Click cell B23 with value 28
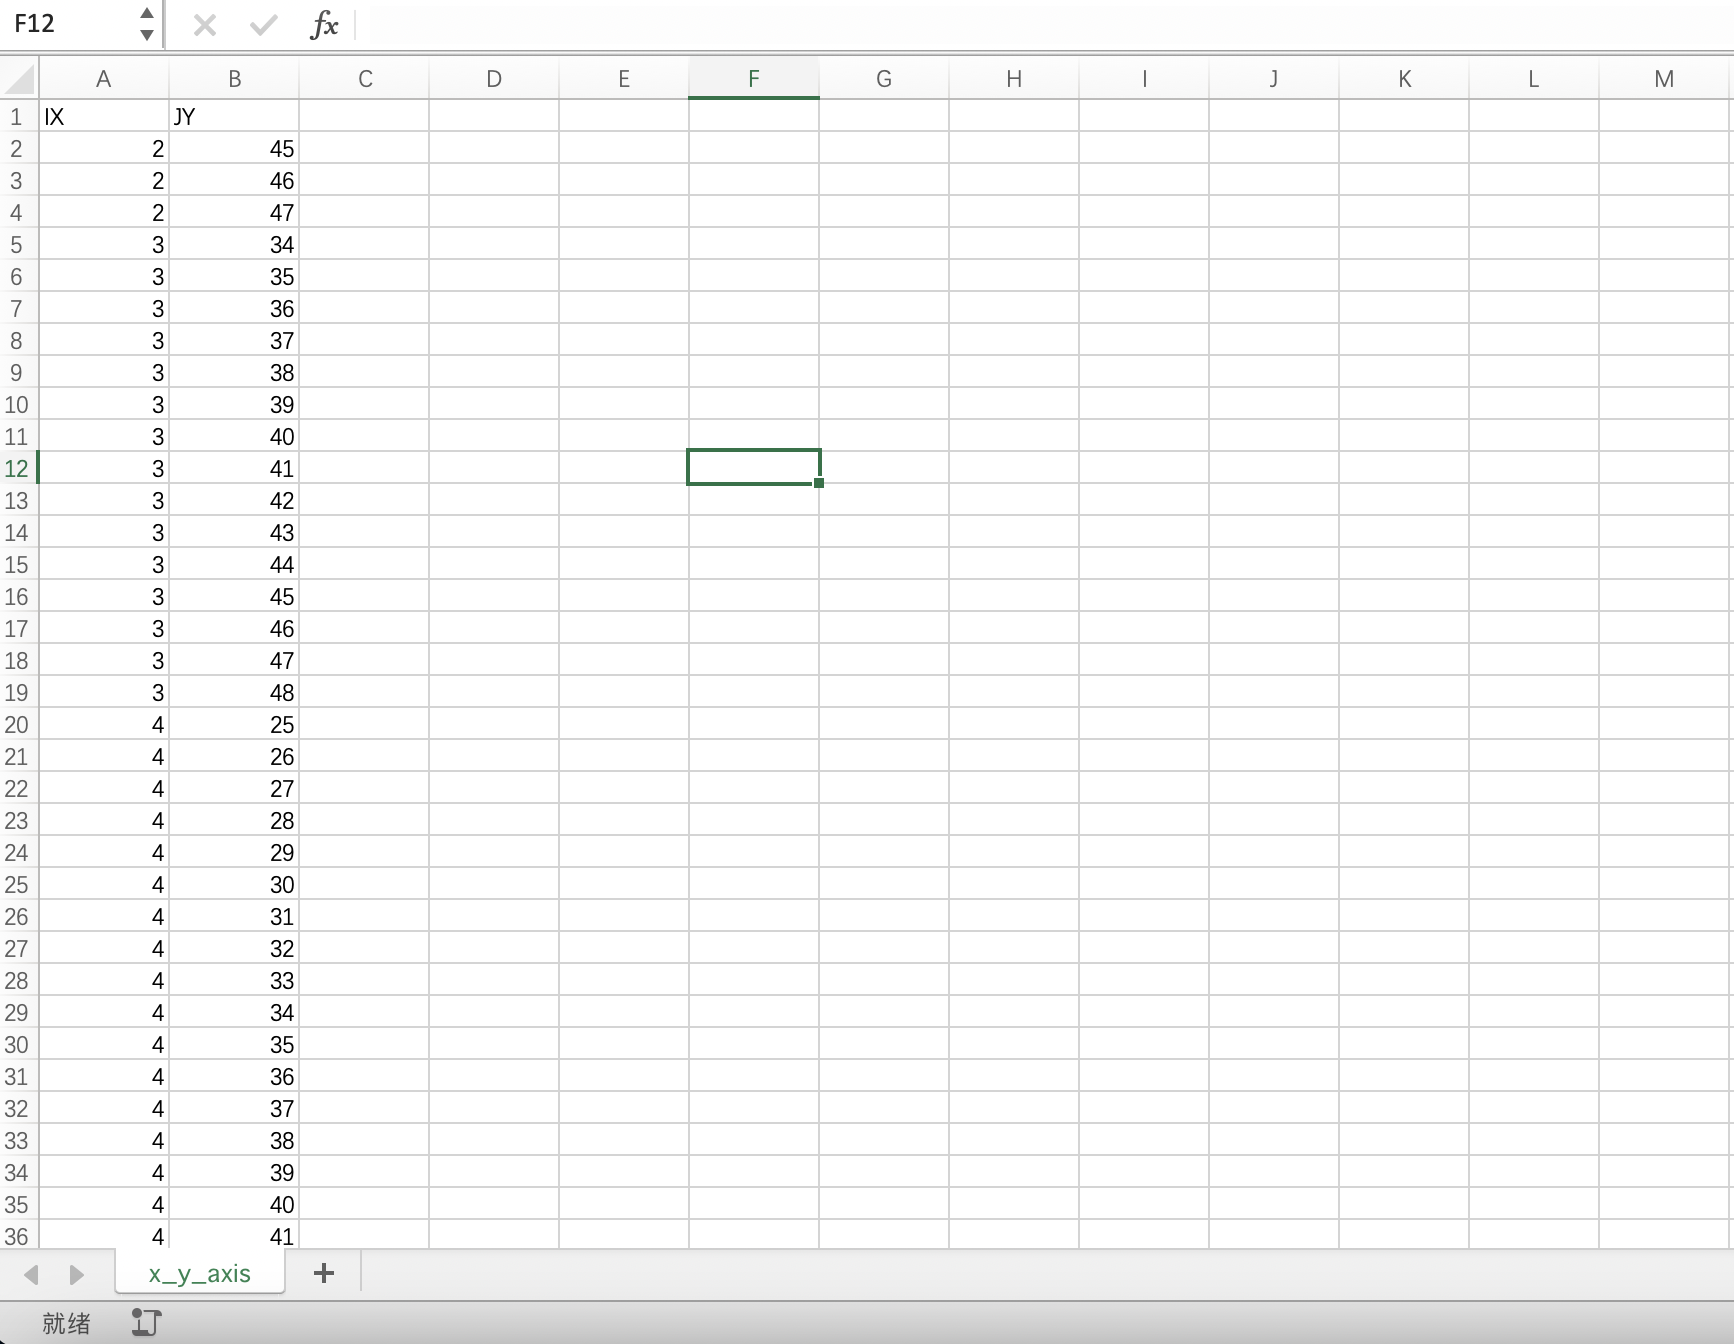This screenshot has width=1734, height=1344. (x=234, y=820)
